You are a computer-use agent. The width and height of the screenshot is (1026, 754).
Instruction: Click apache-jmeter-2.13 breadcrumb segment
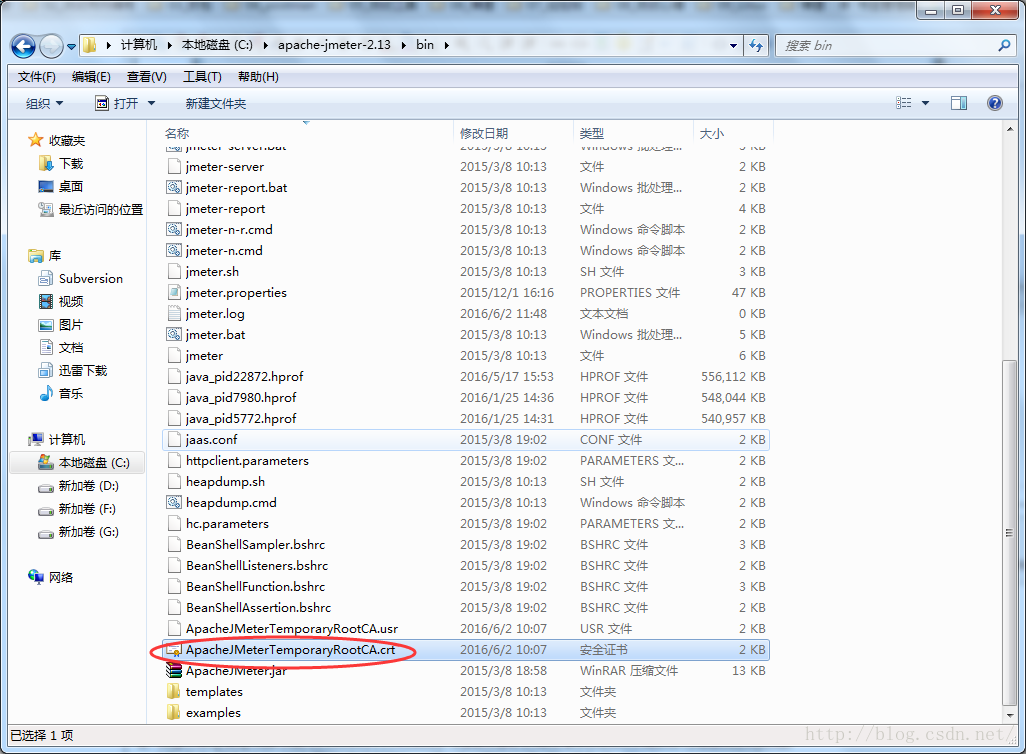[x=334, y=45]
